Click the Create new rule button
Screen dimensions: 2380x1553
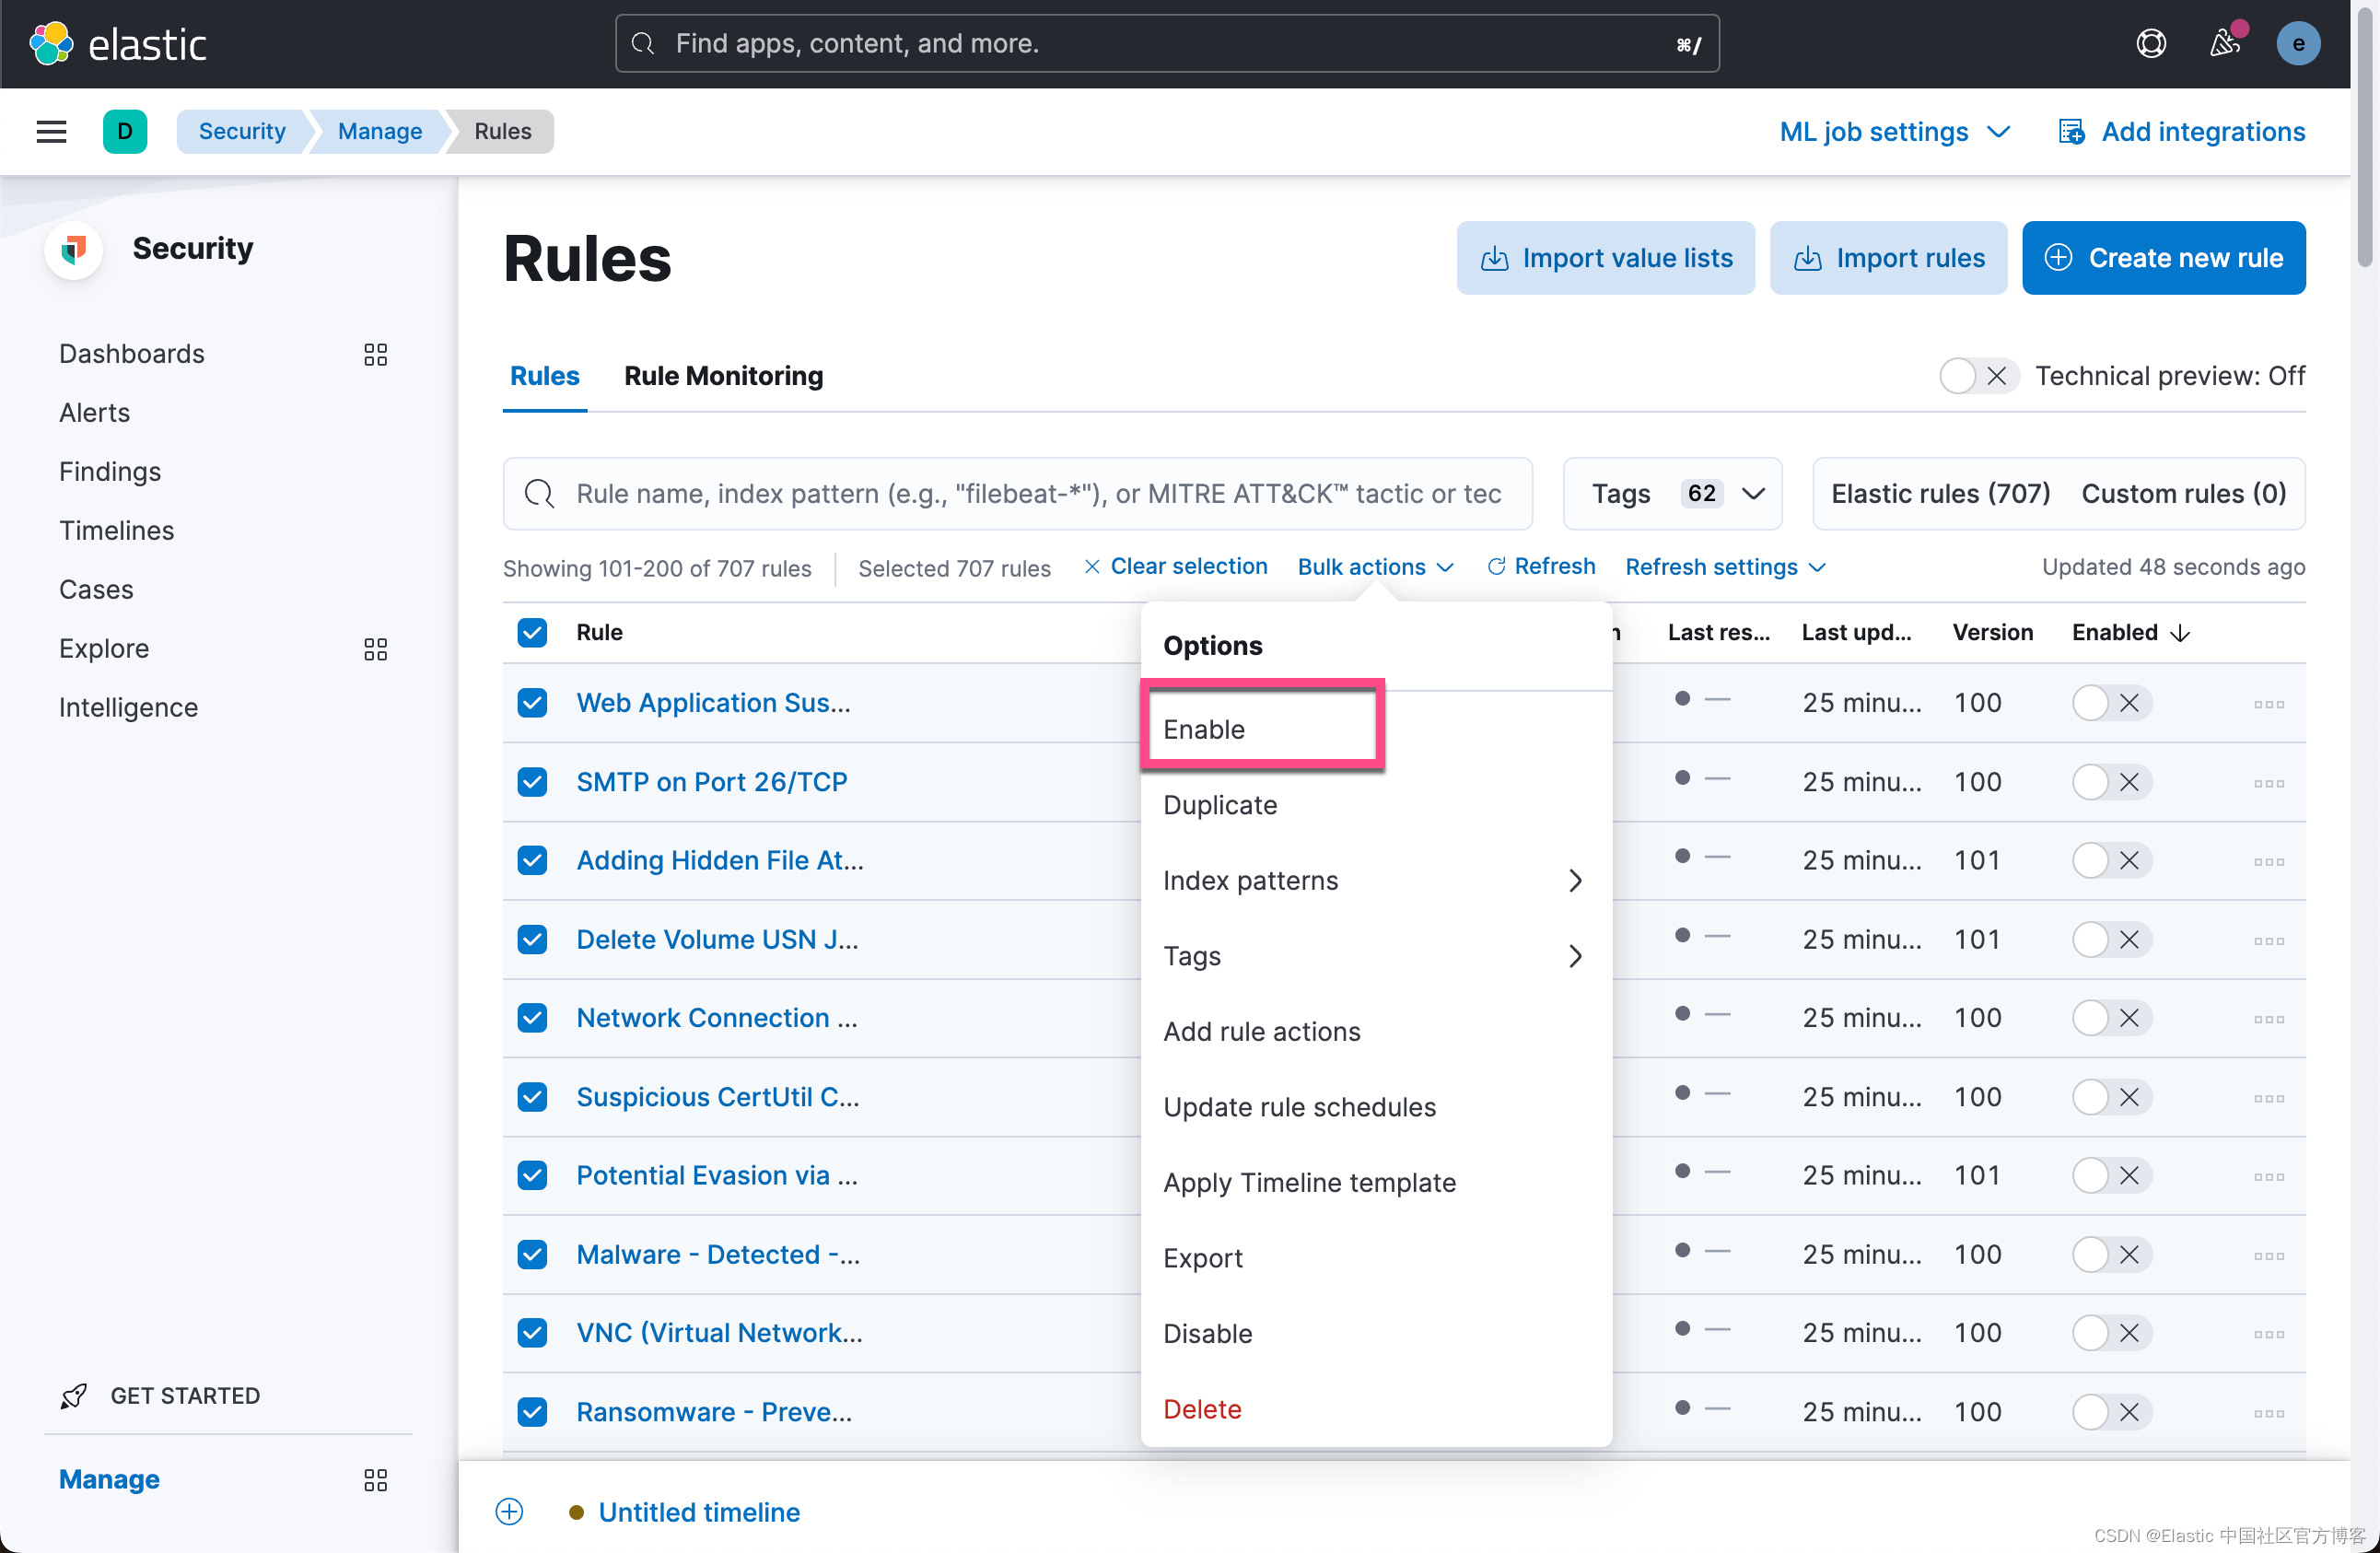2164,258
